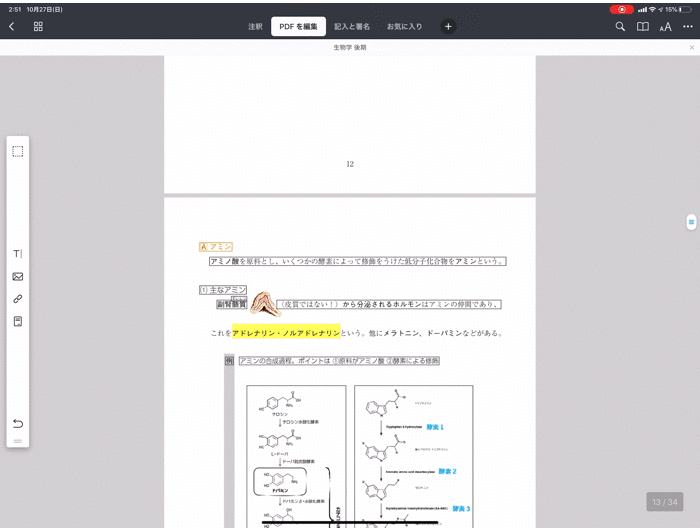The height and width of the screenshot is (530, 700).
Task: Select the 例 label box
Action: point(229,360)
